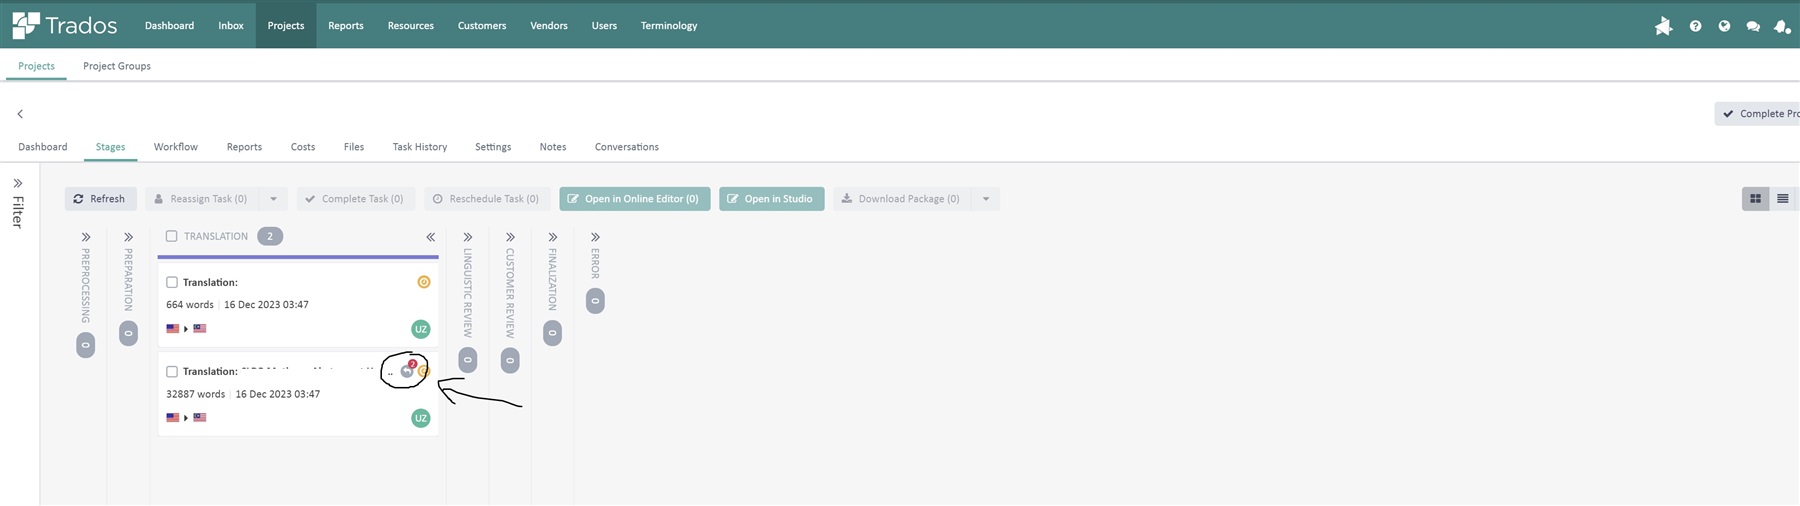Open the Help question mark icon
The image size is (1800, 506).
pos(1695,26)
